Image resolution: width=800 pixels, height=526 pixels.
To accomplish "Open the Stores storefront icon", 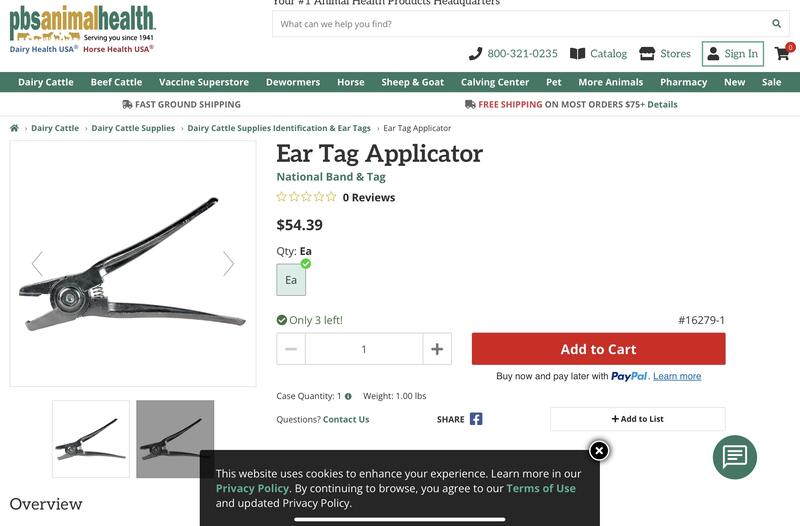I will 647,54.
